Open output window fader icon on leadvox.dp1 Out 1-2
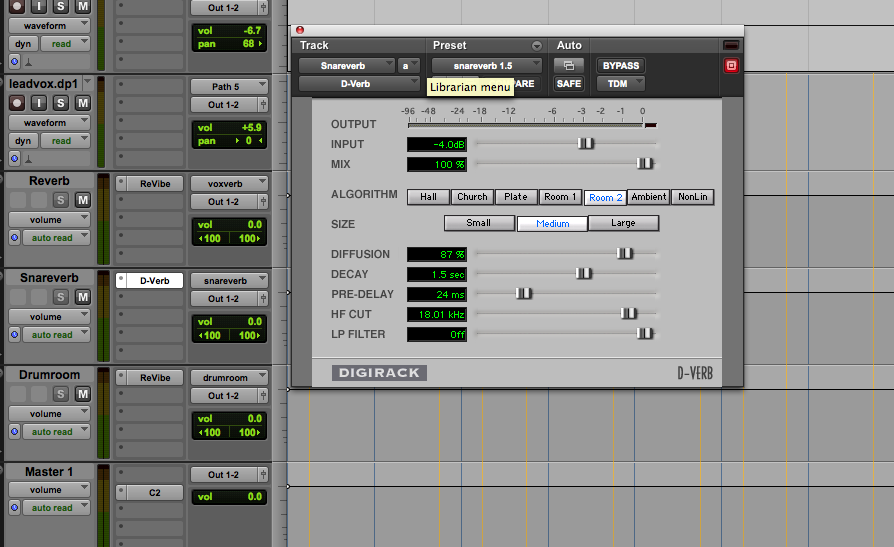This screenshot has height=547, width=894. tap(263, 104)
